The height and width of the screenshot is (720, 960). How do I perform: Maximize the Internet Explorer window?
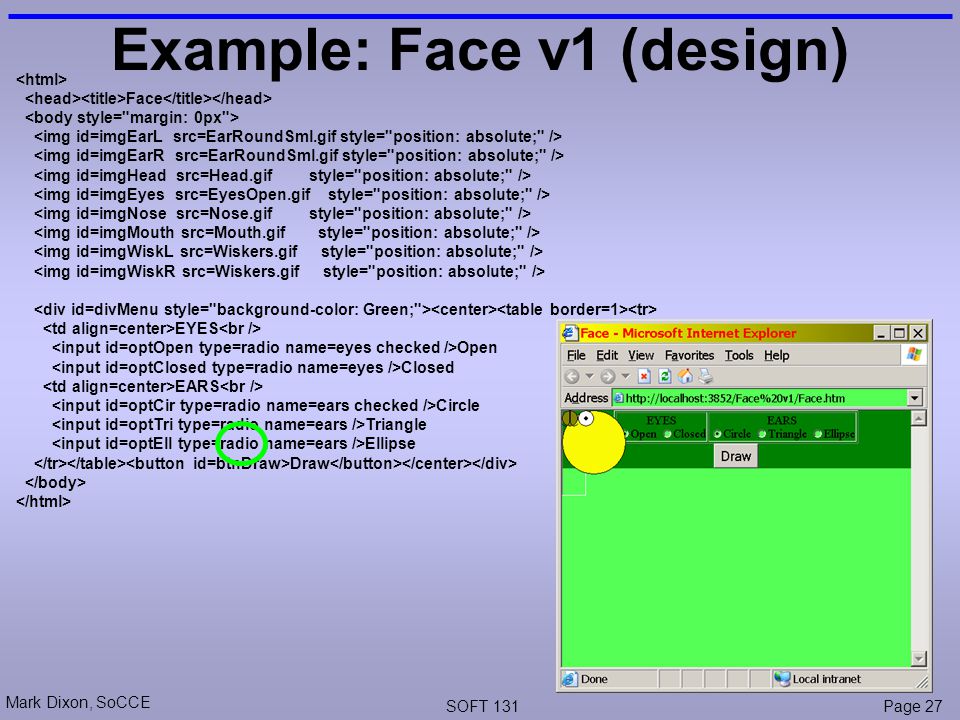click(x=899, y=333)
